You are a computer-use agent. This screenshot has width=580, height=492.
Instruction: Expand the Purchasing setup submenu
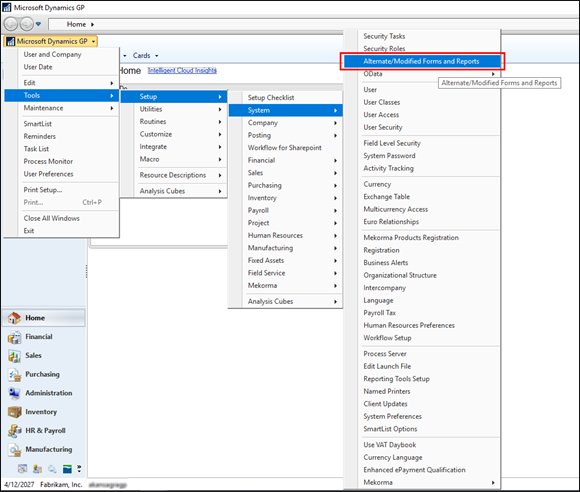click(286, 185)
